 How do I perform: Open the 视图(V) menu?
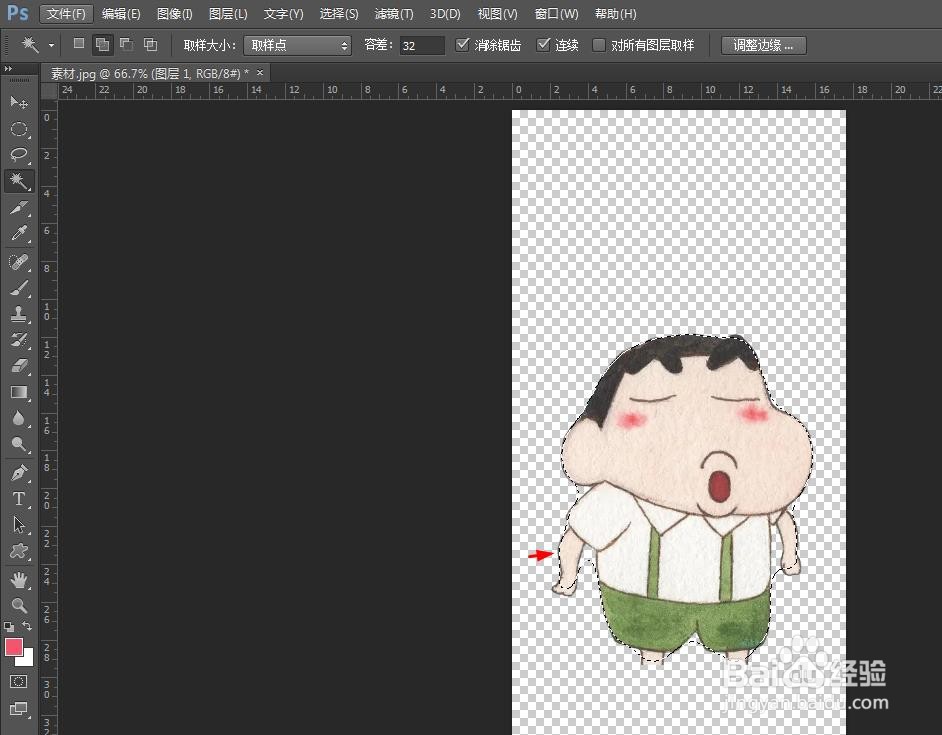tap(497, 14)
